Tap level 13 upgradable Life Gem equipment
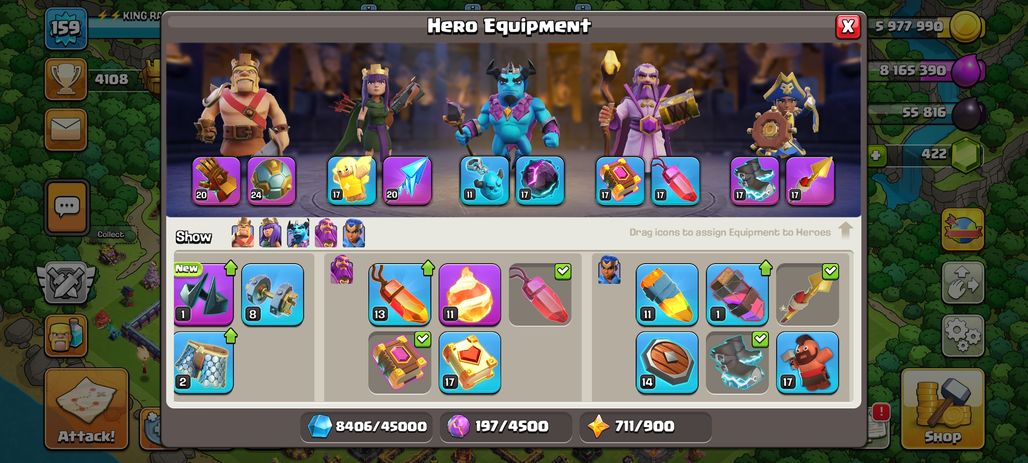 399,294
